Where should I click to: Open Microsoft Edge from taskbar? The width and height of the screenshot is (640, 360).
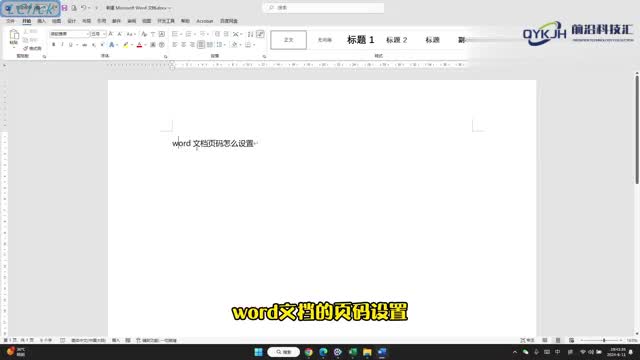(x=323, y=352)
